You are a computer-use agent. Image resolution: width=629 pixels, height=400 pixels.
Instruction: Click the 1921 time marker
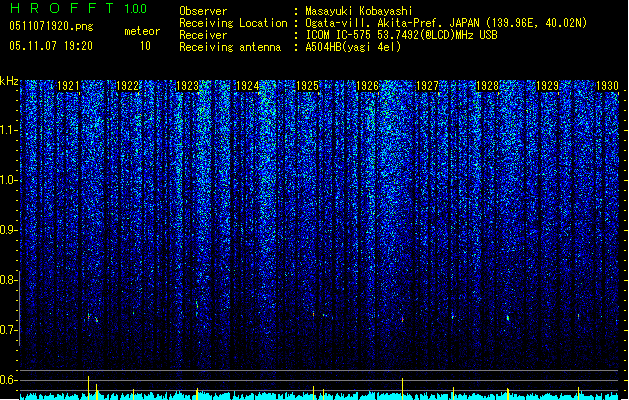click(68, 86)
